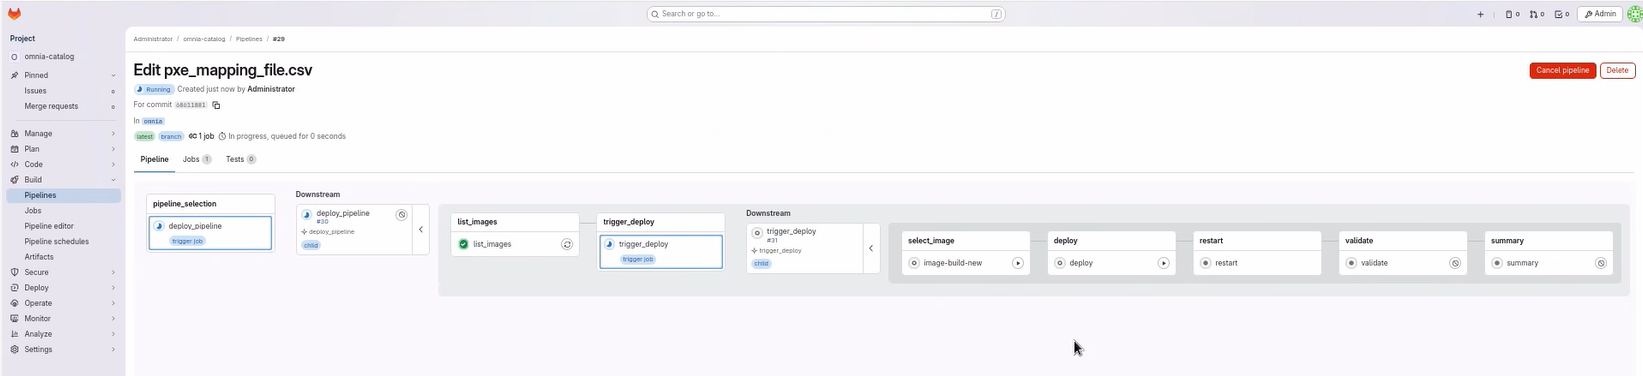Viewport: 1643px width, 376px height.
Task: Click the Monitor icon in sidebar
Action: (14, 318)
